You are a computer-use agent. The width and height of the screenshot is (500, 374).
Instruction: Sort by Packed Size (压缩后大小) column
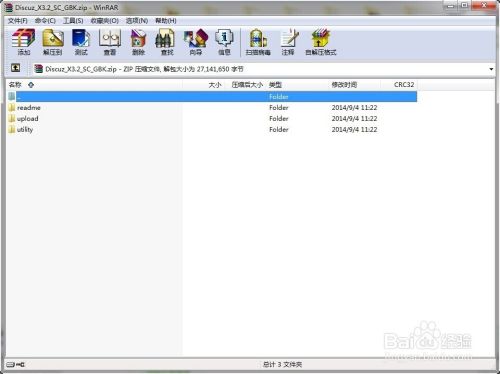click(246, 85)
